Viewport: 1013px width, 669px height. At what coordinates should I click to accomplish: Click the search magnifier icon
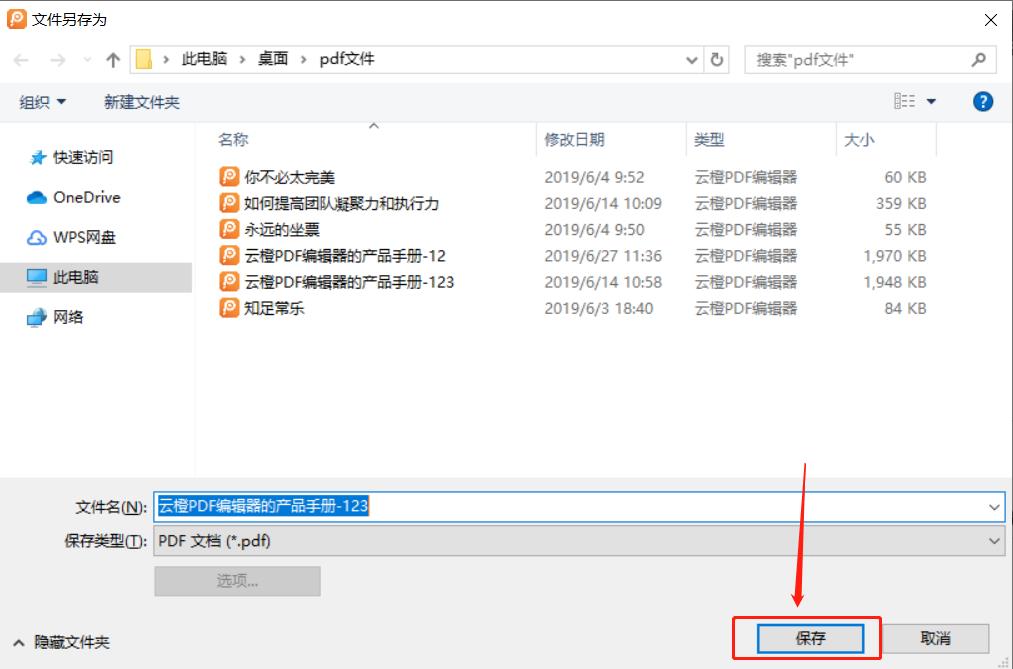(x=979, y=60)
